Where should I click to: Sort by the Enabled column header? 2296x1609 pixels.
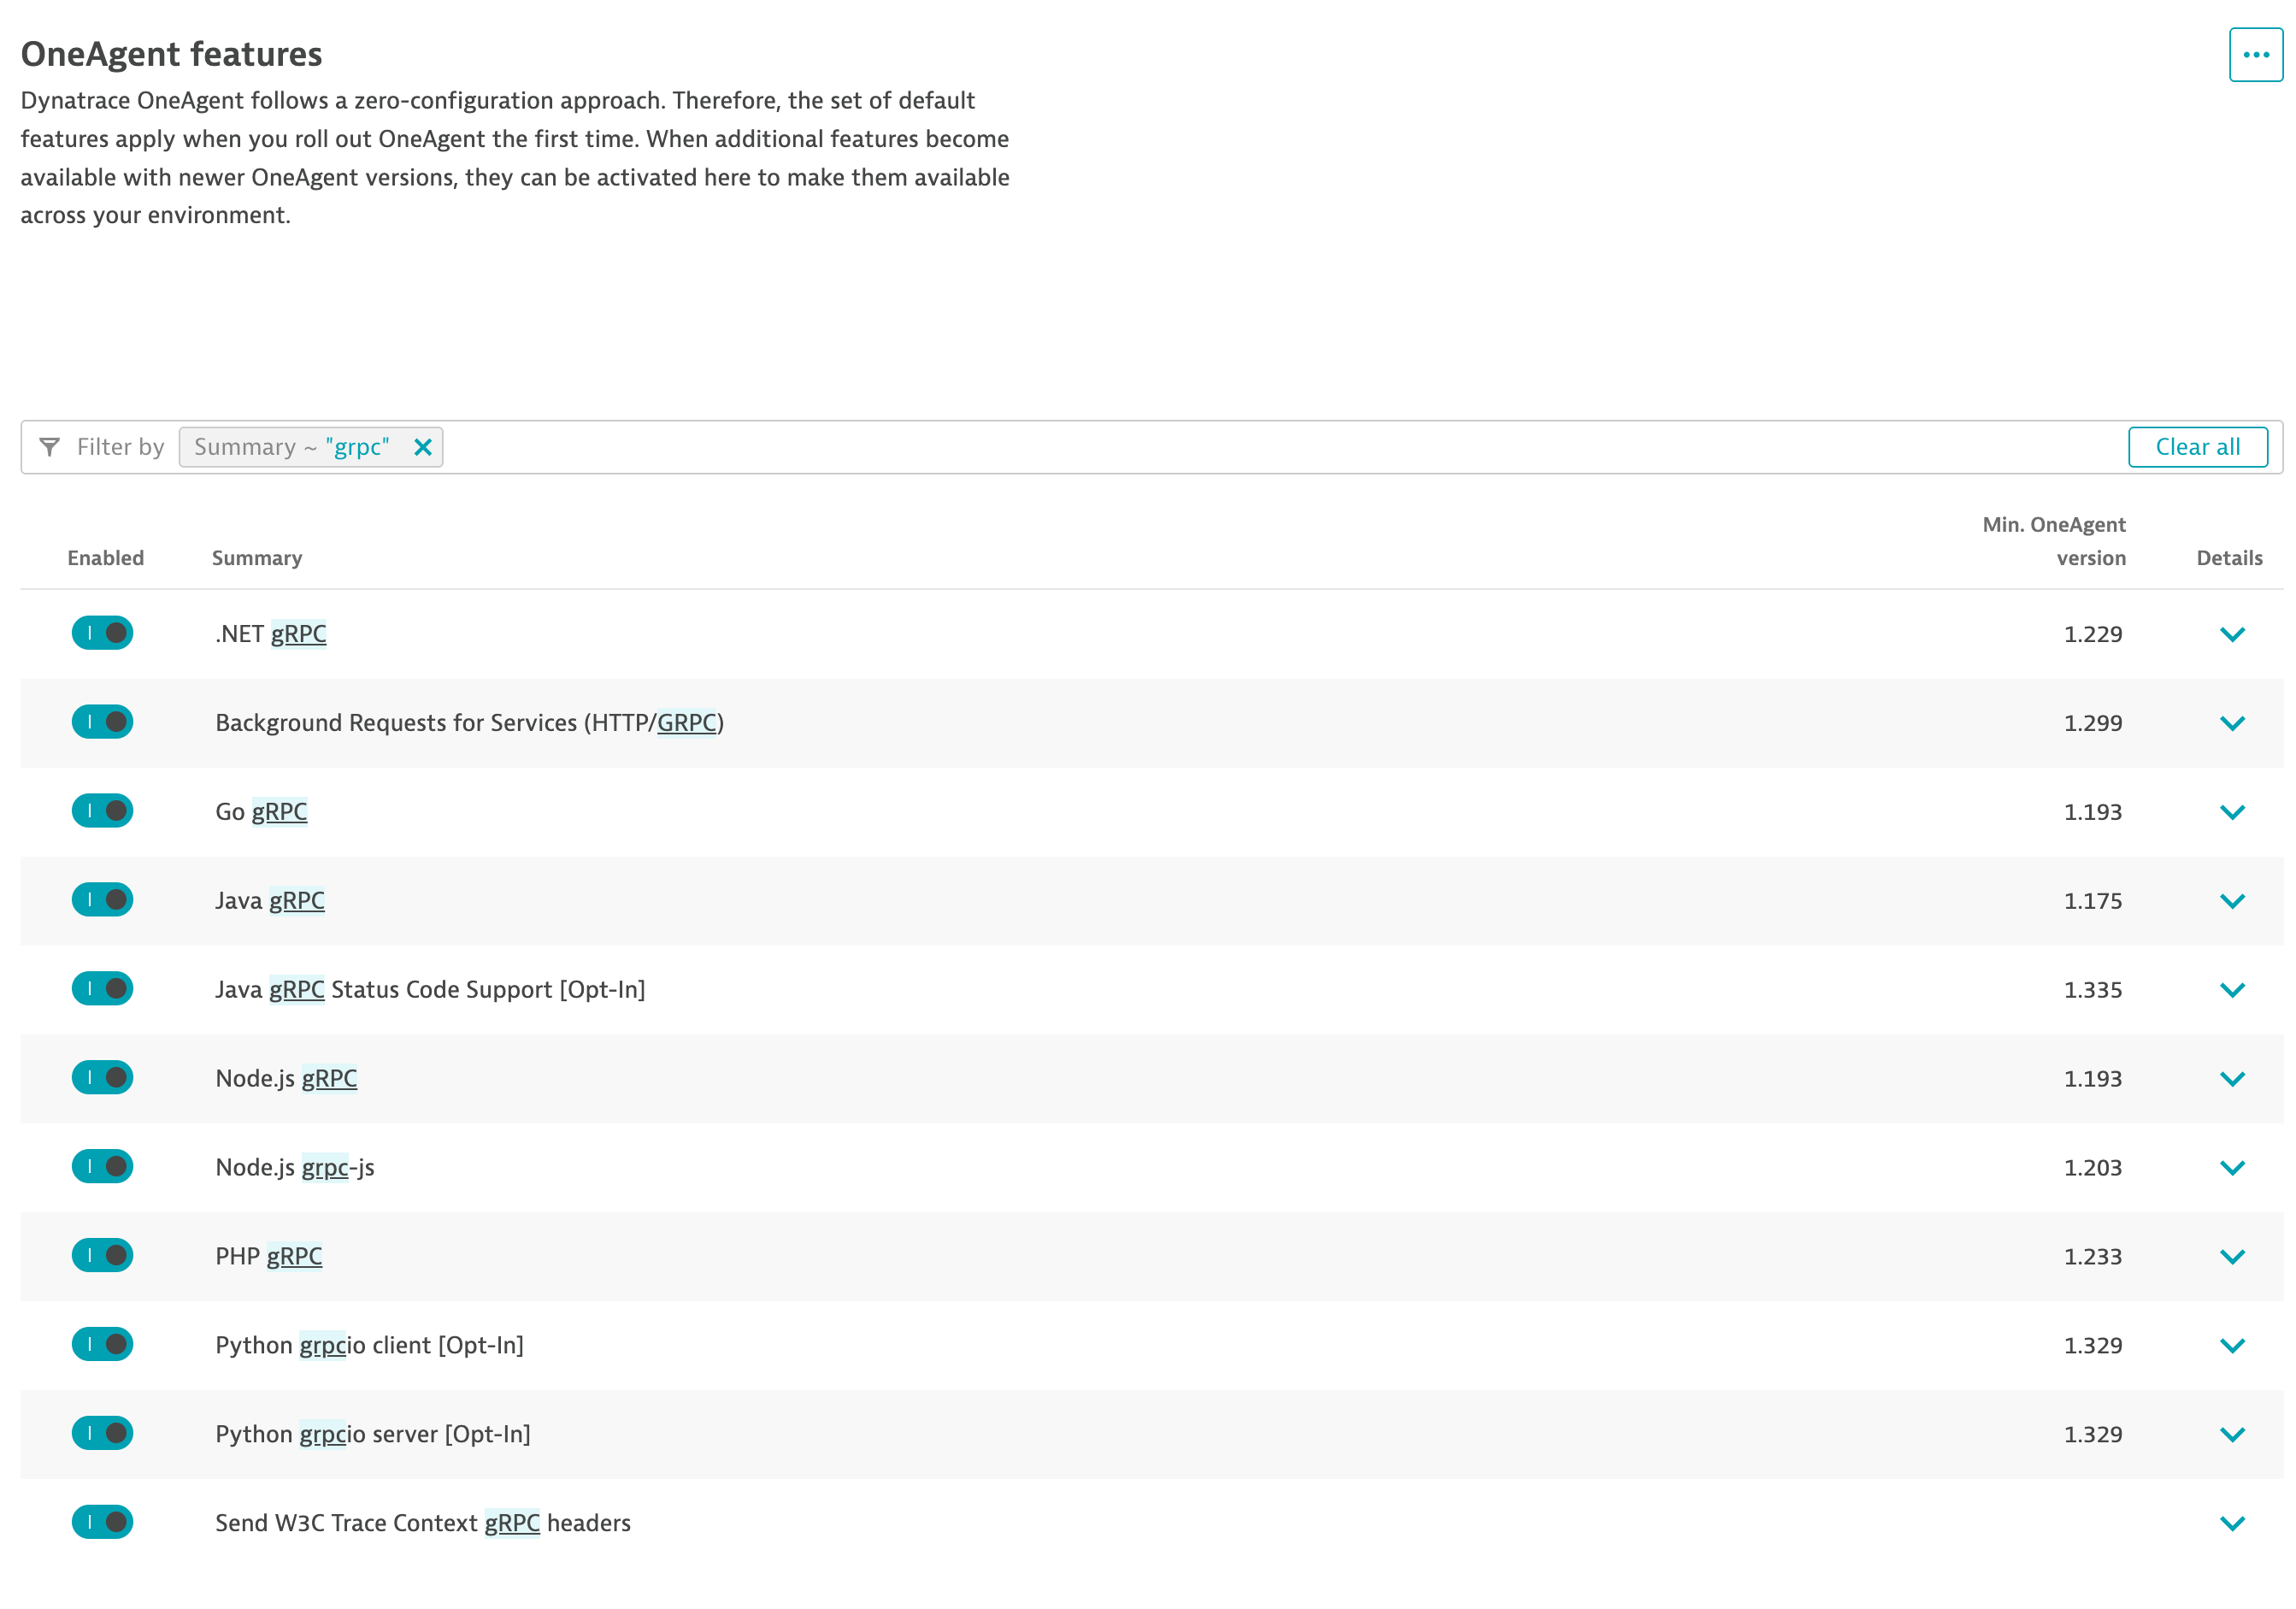[105, 558]
